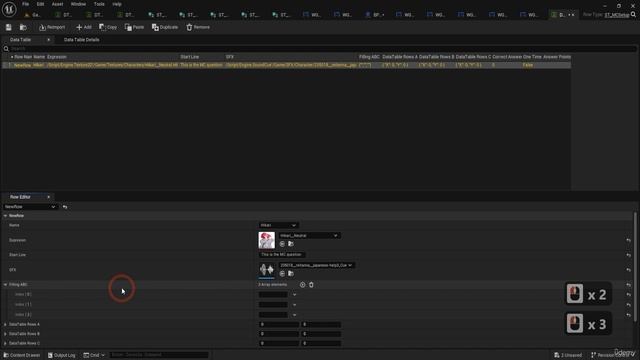The height and width of the screenshot is (360, 640).
Task: Open options arrow for Index 0
Action: 295,294
